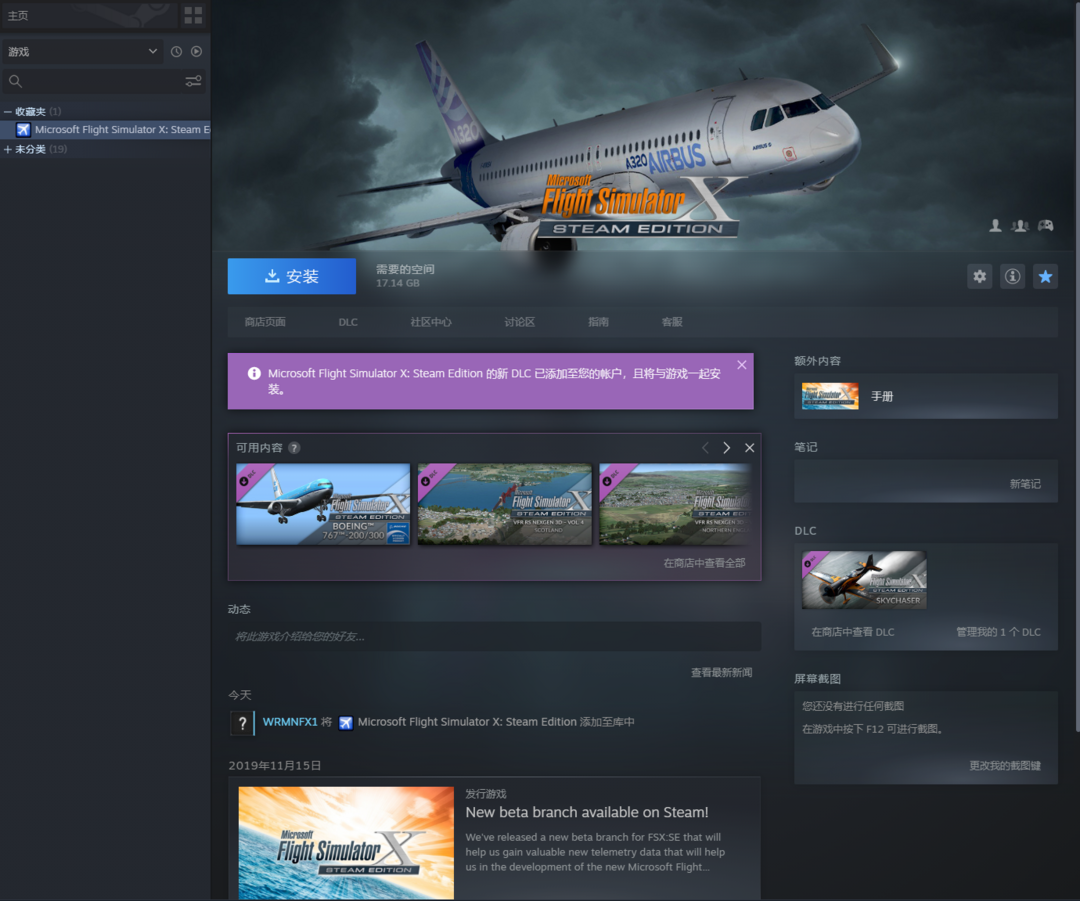This screenshot has width=1080, height=901.
Task: Click 更改我的截图键 link
Action: [1005, 765]
